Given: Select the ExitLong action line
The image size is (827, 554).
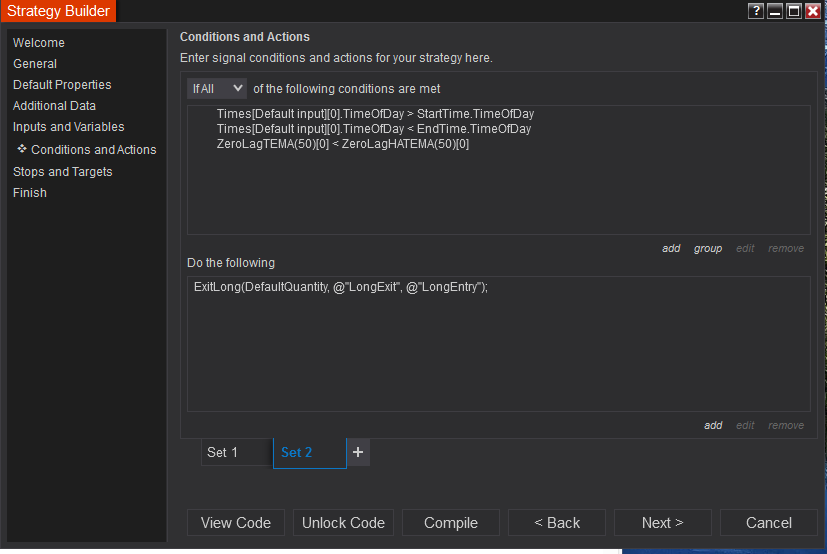Looking at the screenshot, I should tap(341, 287).
